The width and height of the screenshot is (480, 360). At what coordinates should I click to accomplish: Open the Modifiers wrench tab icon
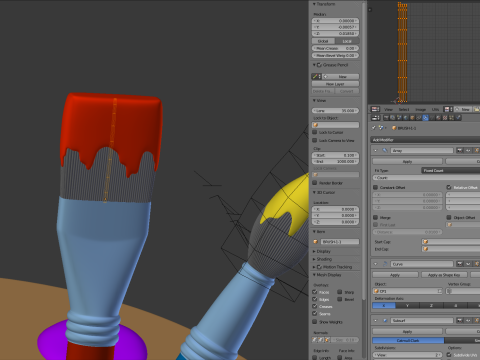pos(425,118)
